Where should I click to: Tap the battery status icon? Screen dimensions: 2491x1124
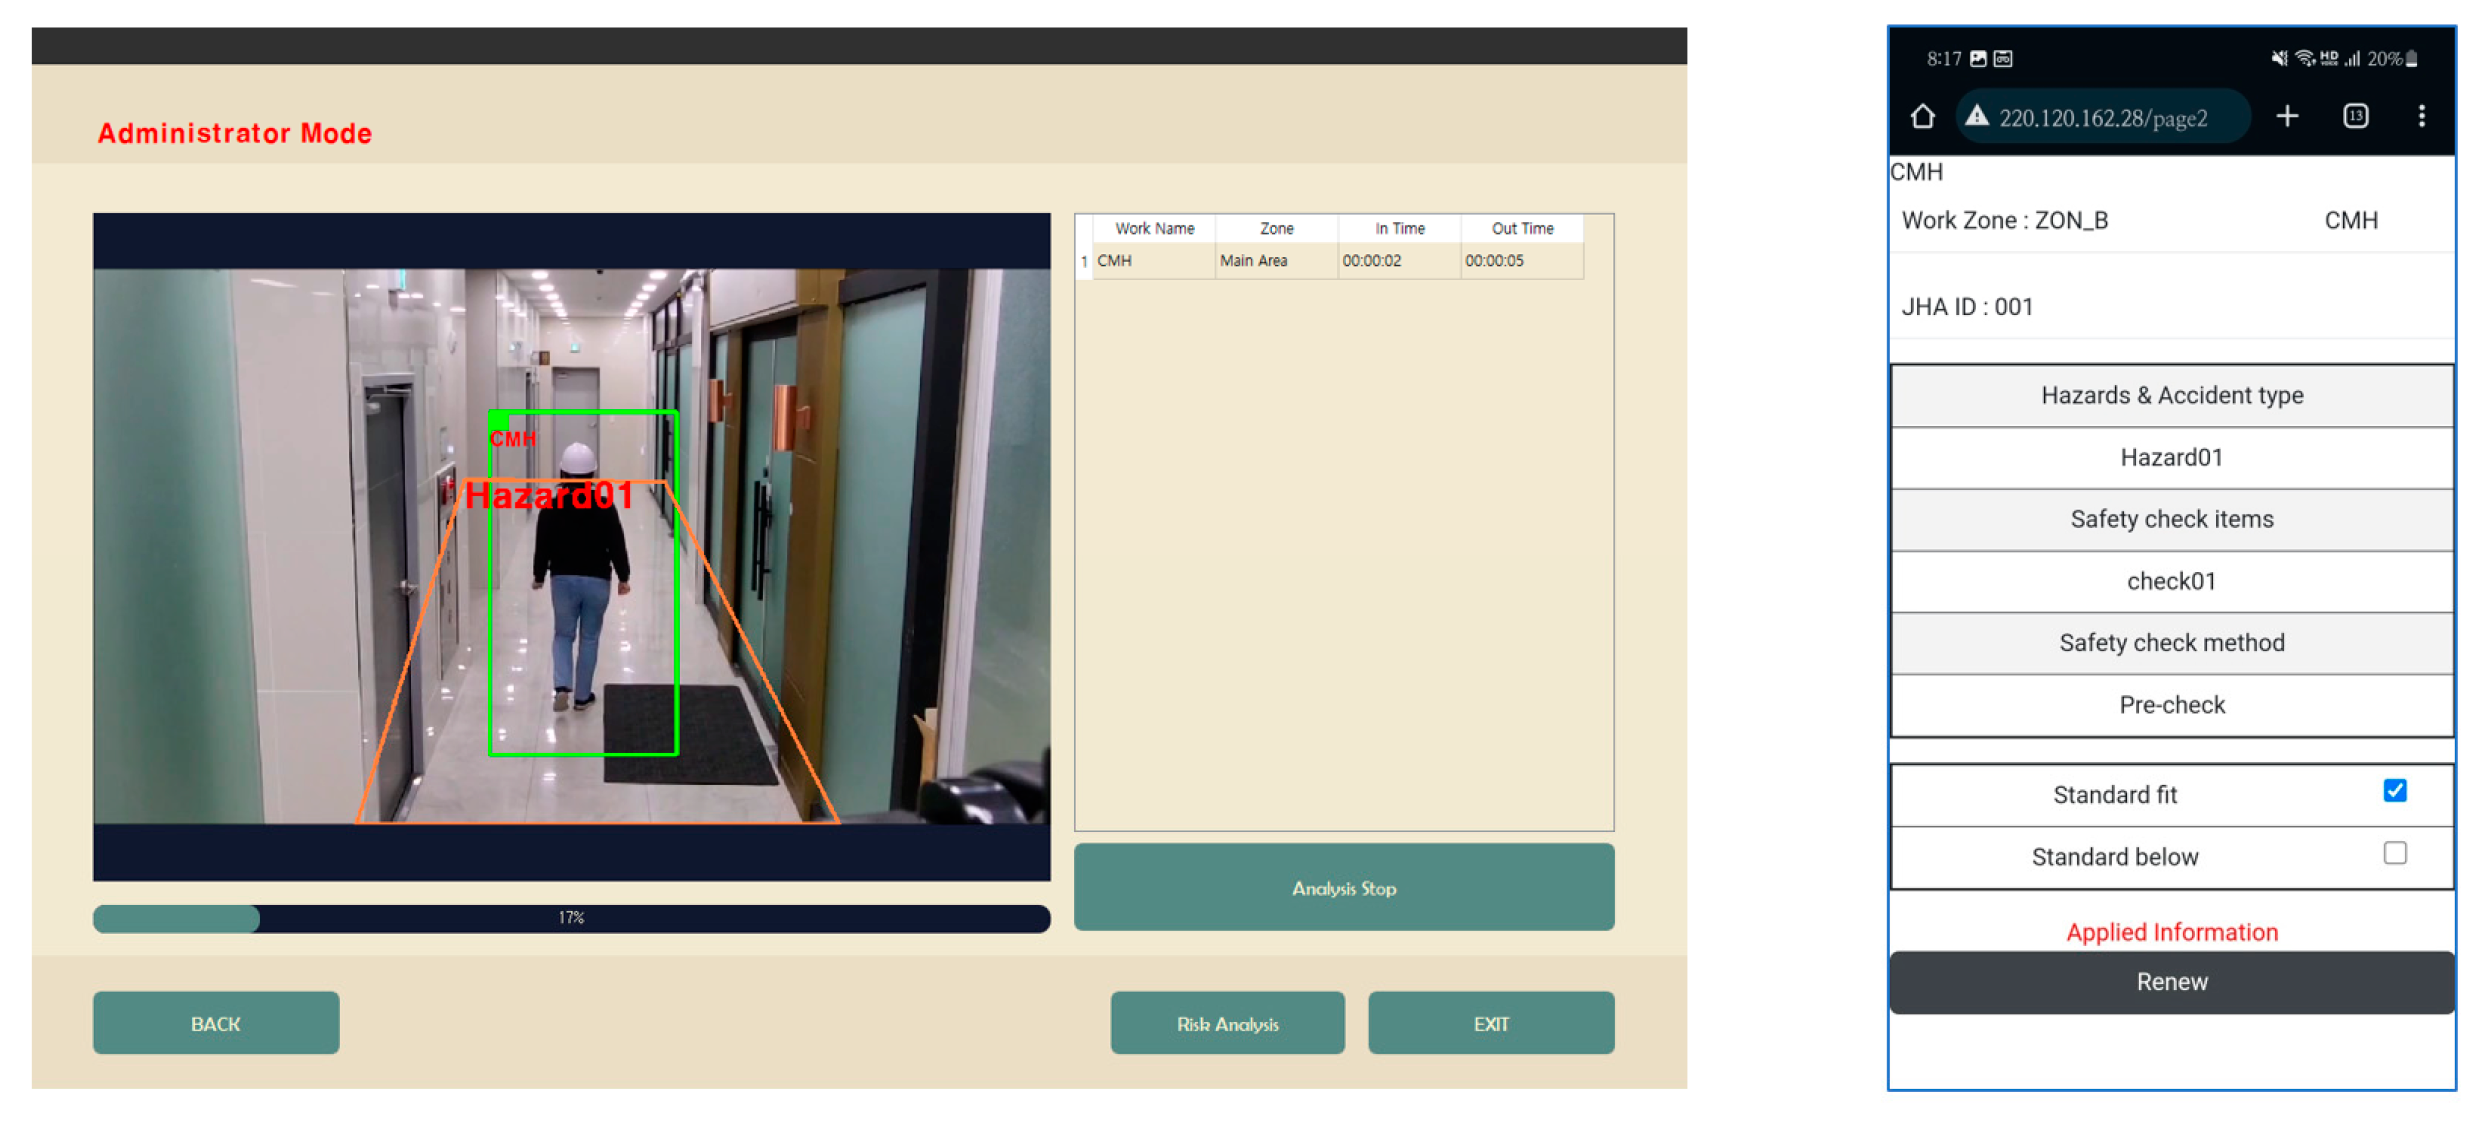[x=2412, y=59]
